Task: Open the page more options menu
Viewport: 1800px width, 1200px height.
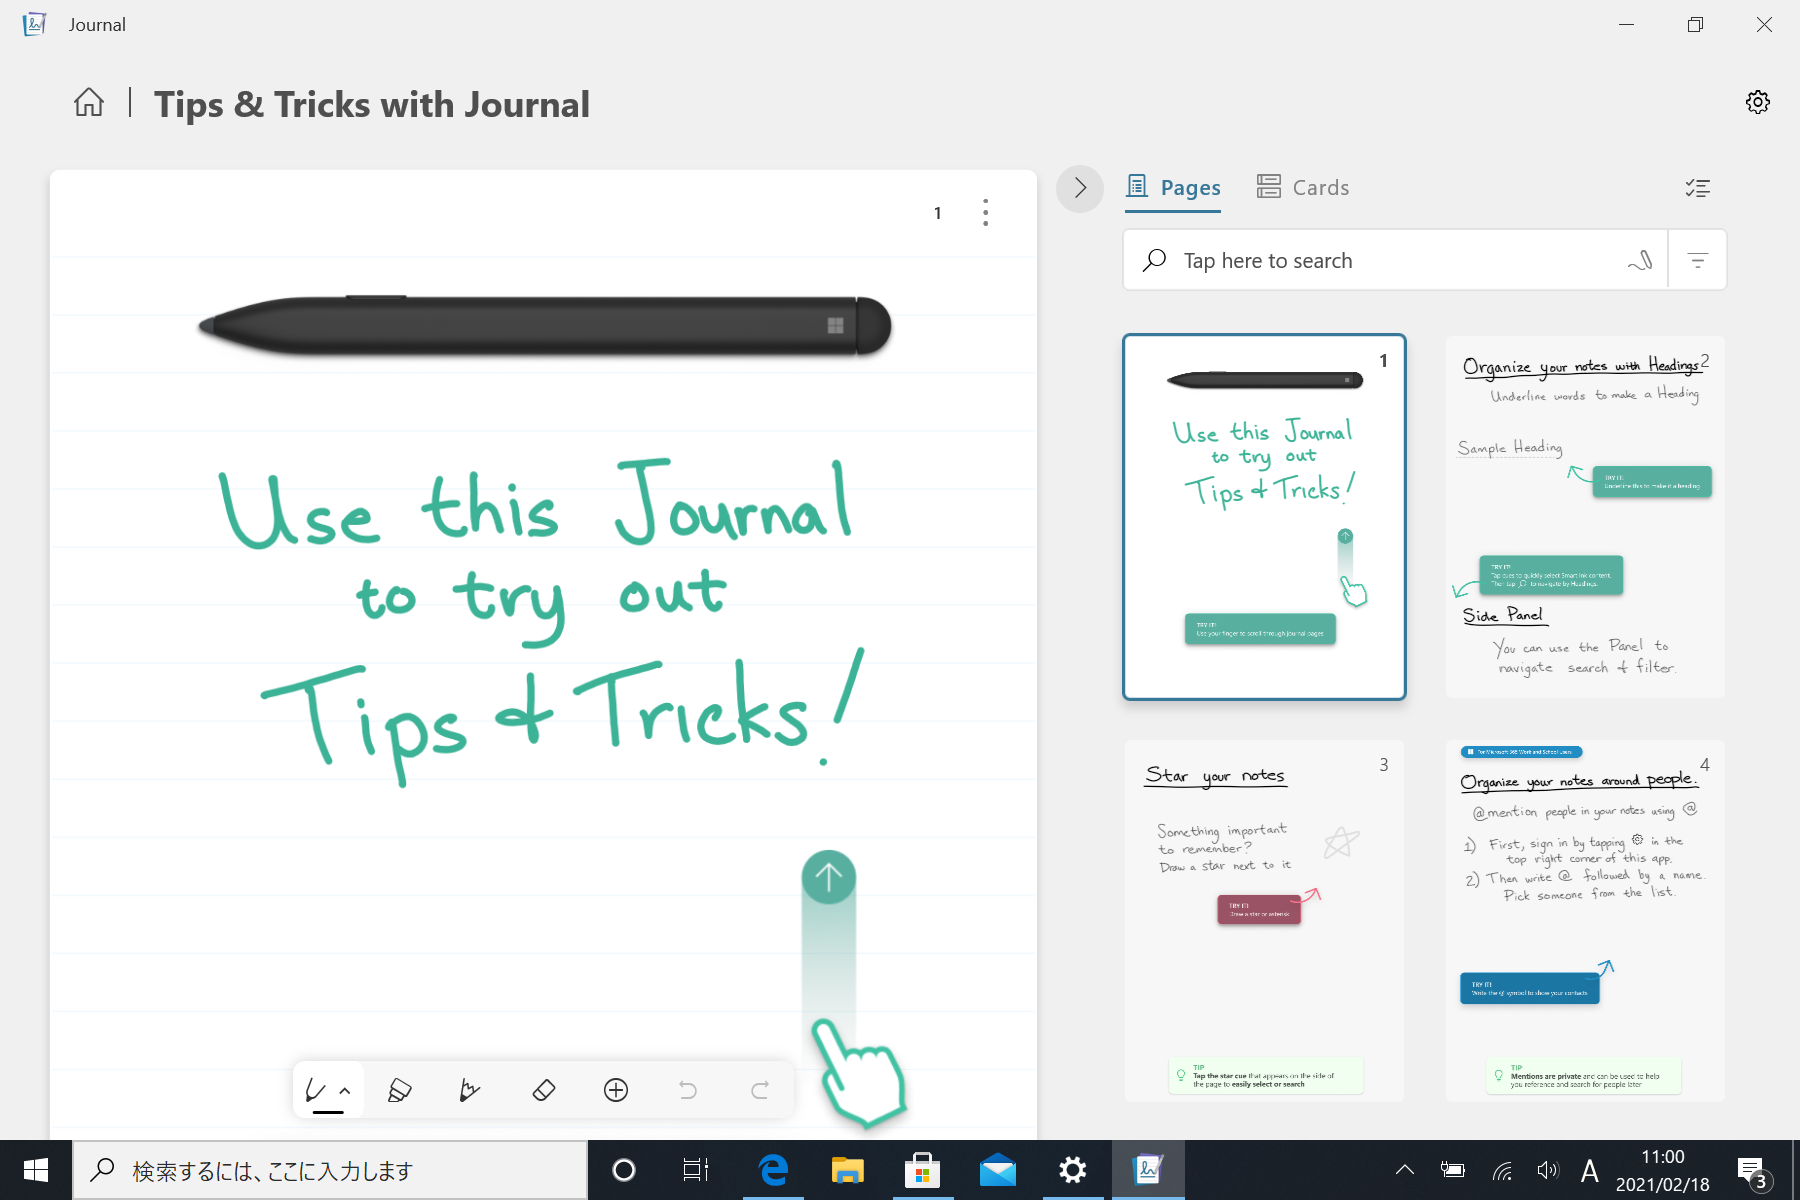Action: point(985,212)
